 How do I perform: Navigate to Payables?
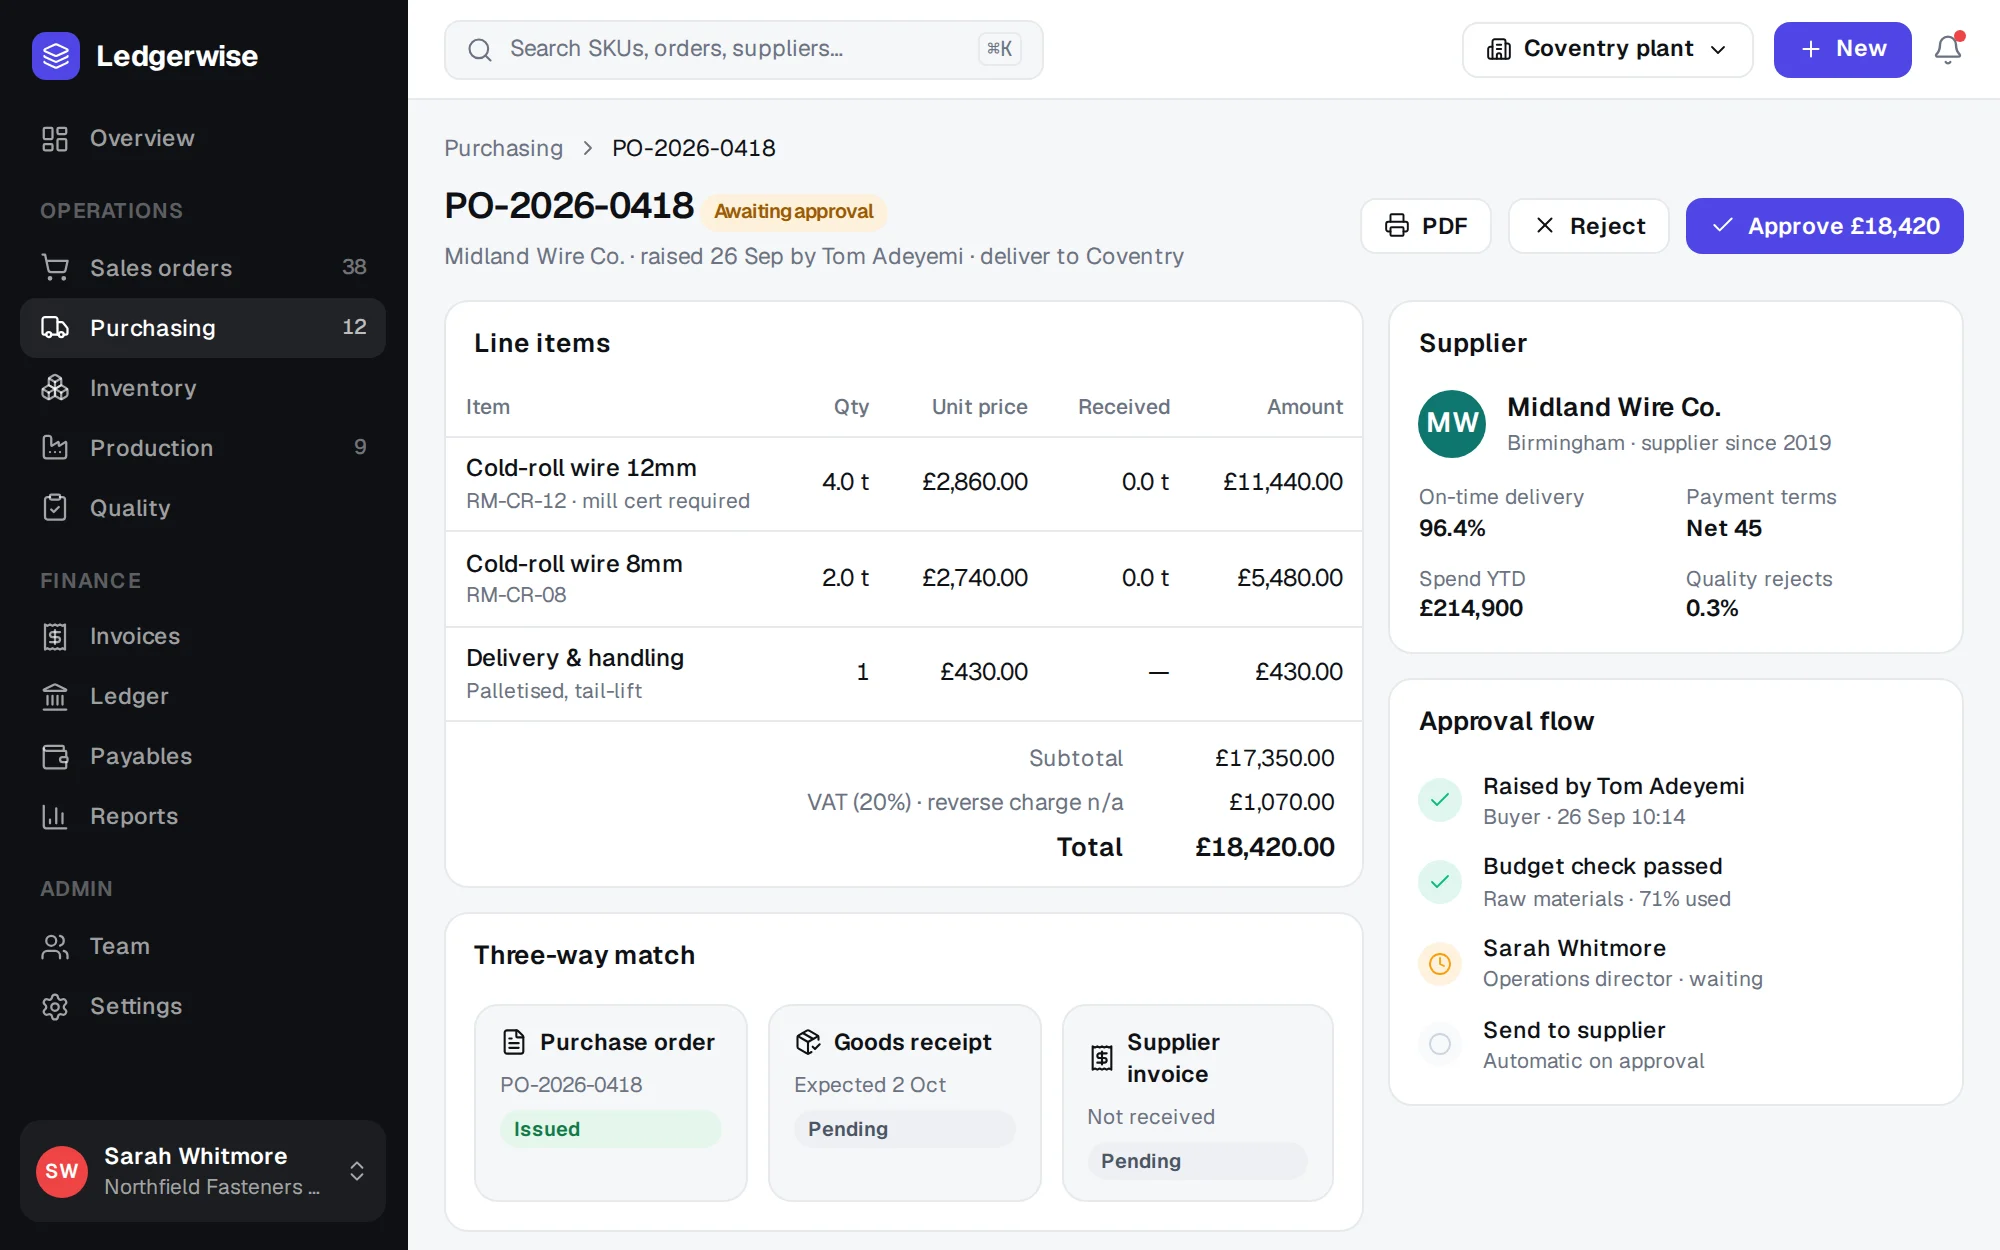(x=203, y=756)
